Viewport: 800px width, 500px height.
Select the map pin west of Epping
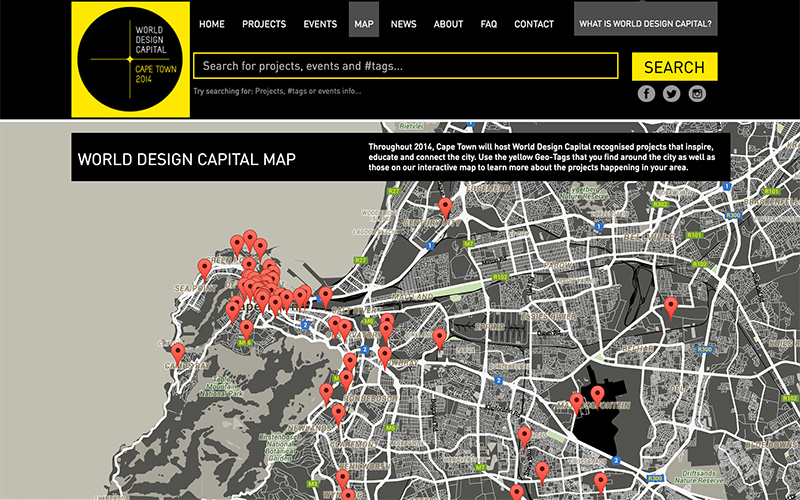click(x=439, y=340)
